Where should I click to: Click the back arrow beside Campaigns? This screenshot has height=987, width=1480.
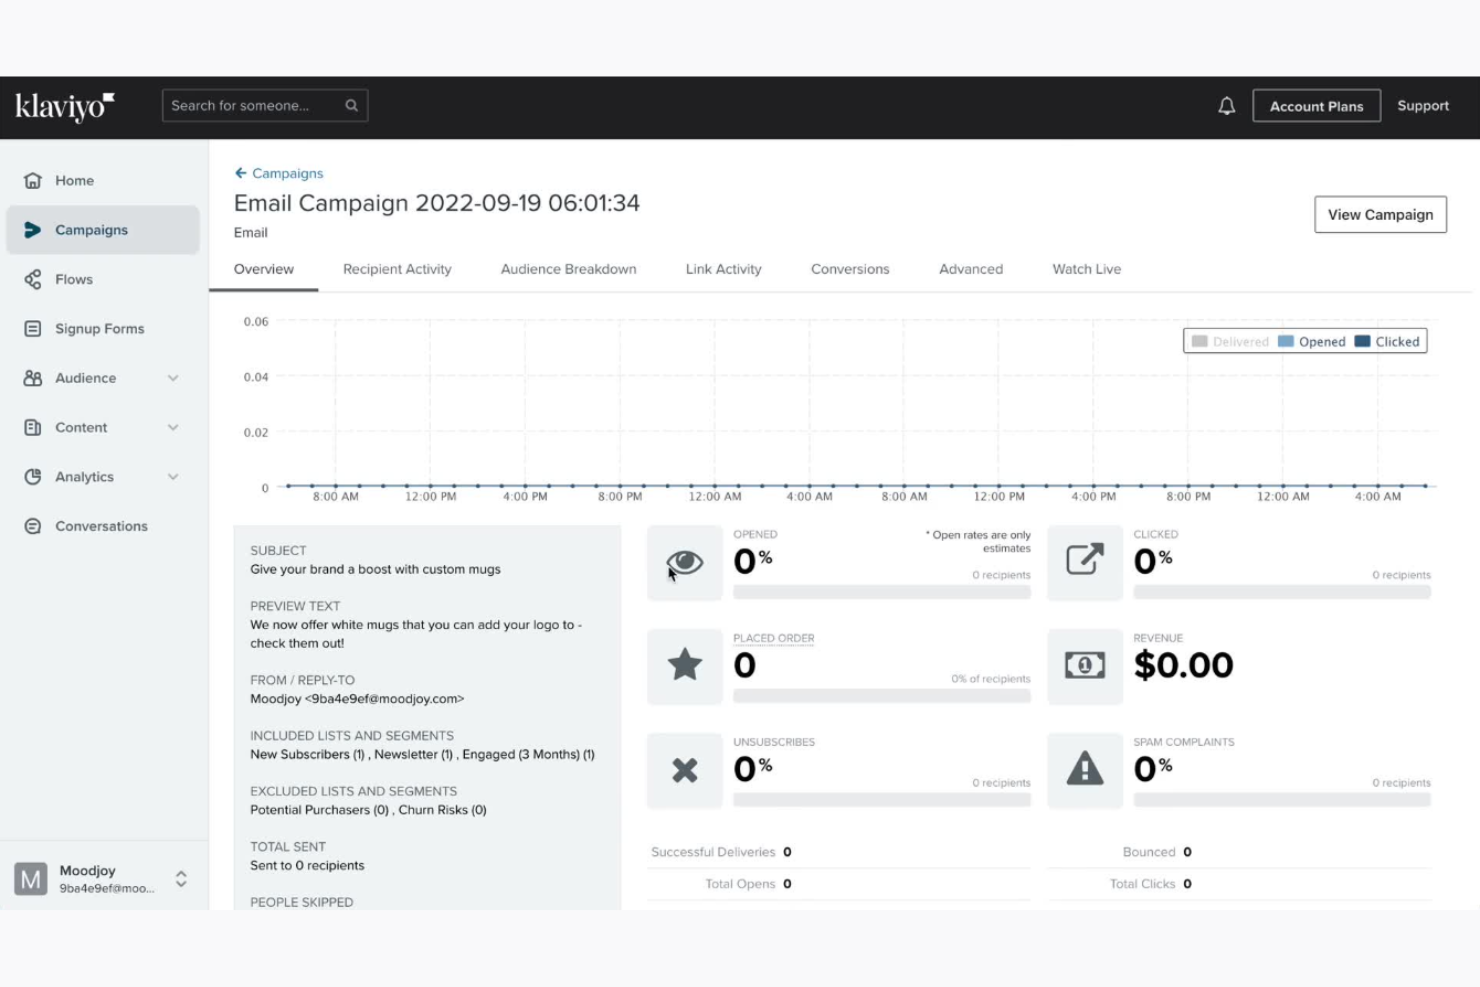tap(240, 173)
